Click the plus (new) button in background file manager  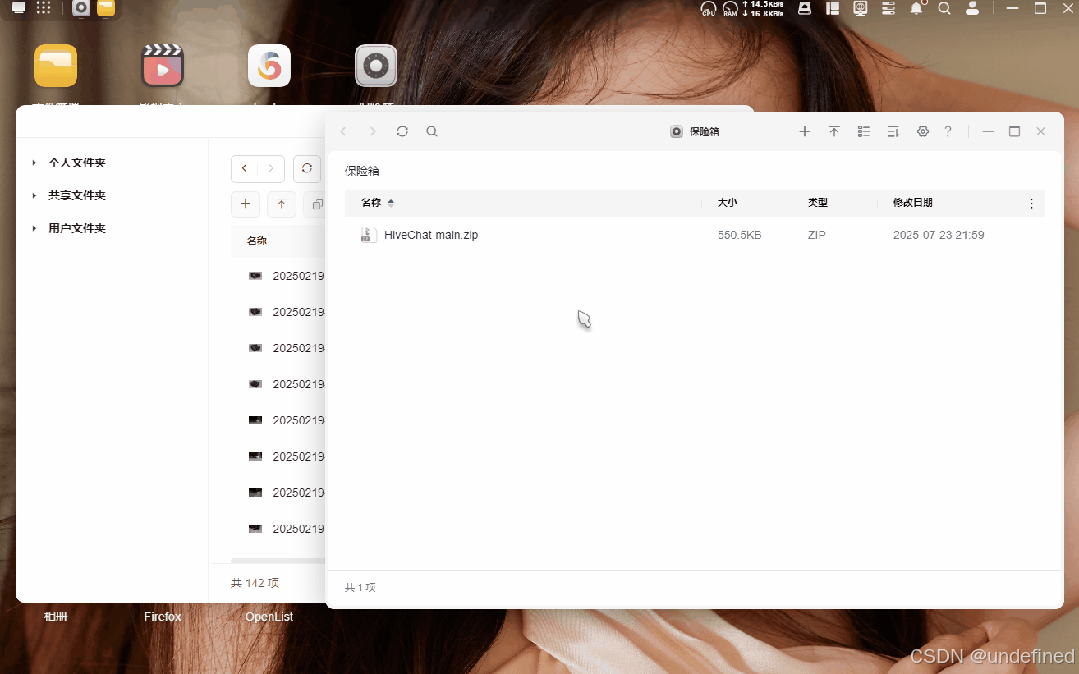point(245,204)
